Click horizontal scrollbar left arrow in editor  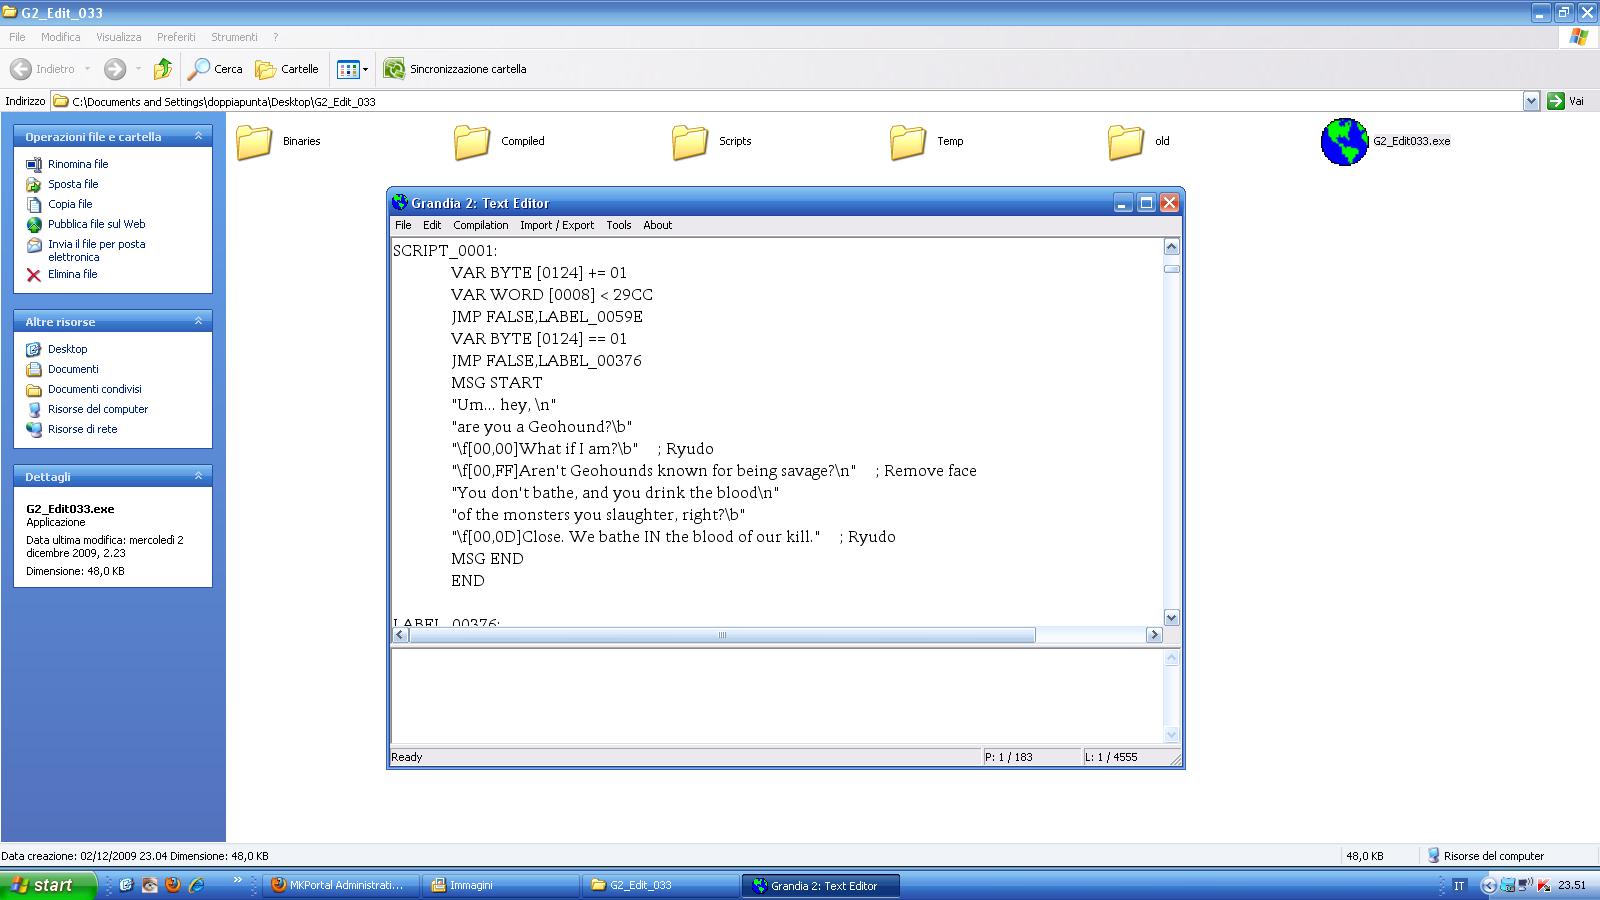click(x=400, y=635)
